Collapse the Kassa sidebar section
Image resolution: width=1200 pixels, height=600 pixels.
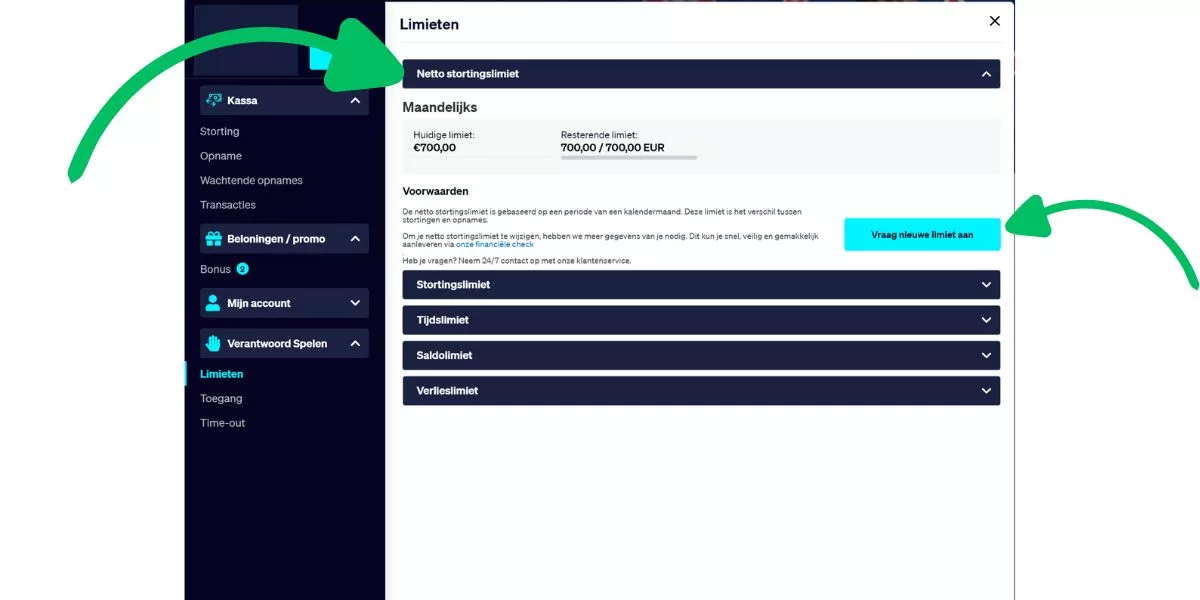(355, 100)
